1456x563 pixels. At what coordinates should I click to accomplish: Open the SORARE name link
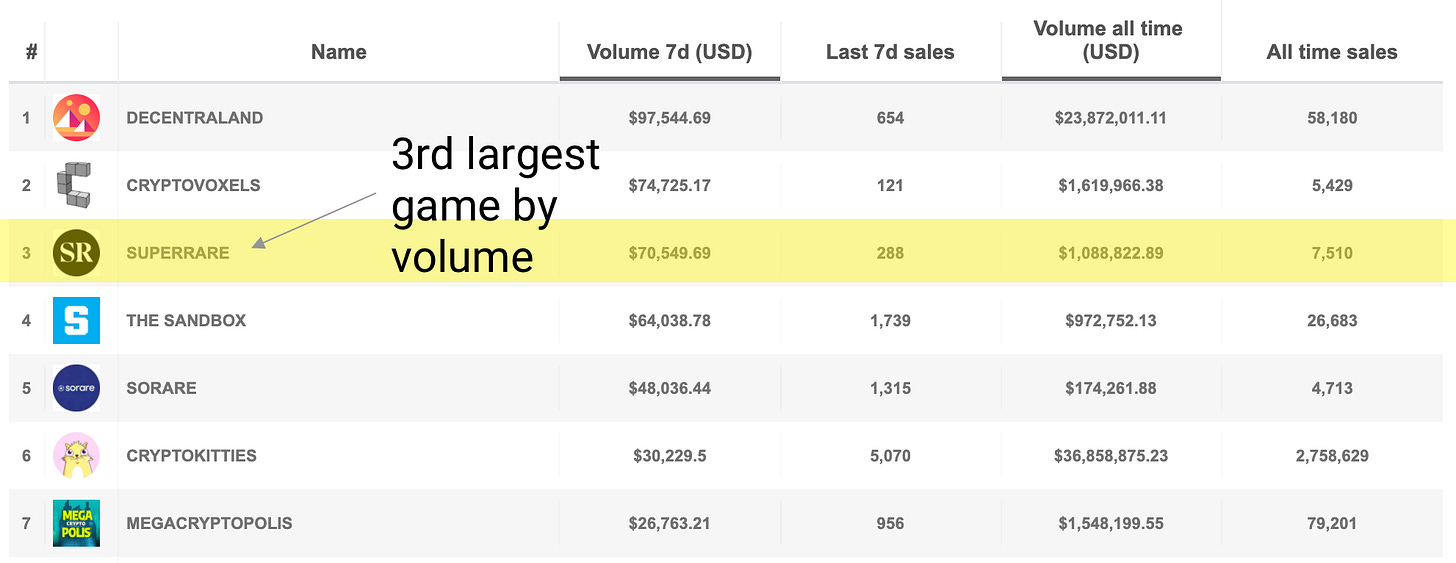(x=161, y=388)
